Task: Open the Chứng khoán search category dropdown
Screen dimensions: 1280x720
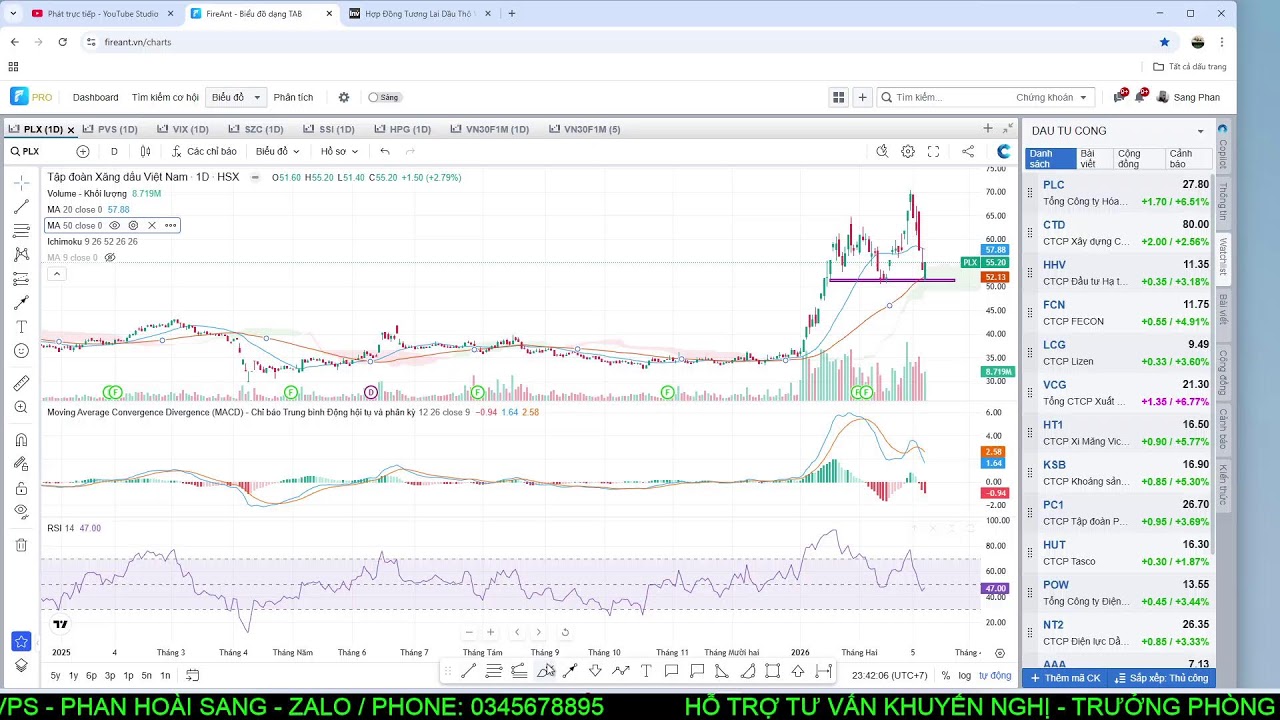Action: click(1052, 97)
